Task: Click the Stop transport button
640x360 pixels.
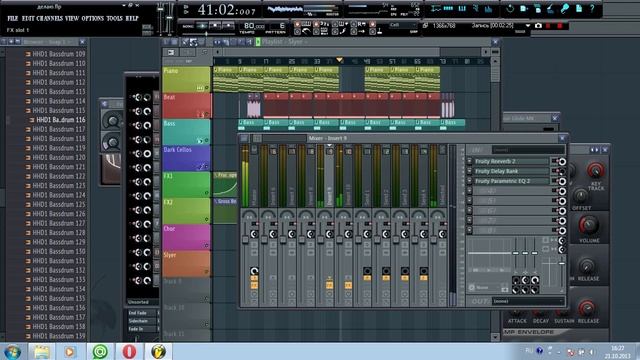Action: [215, 26]
